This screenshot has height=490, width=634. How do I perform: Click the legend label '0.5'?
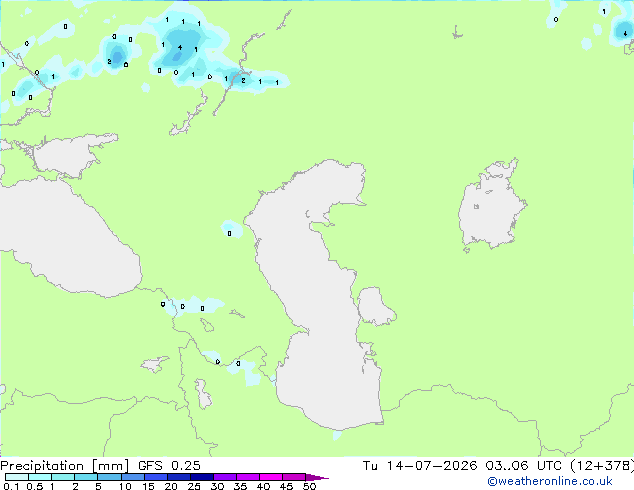(35, 486)
